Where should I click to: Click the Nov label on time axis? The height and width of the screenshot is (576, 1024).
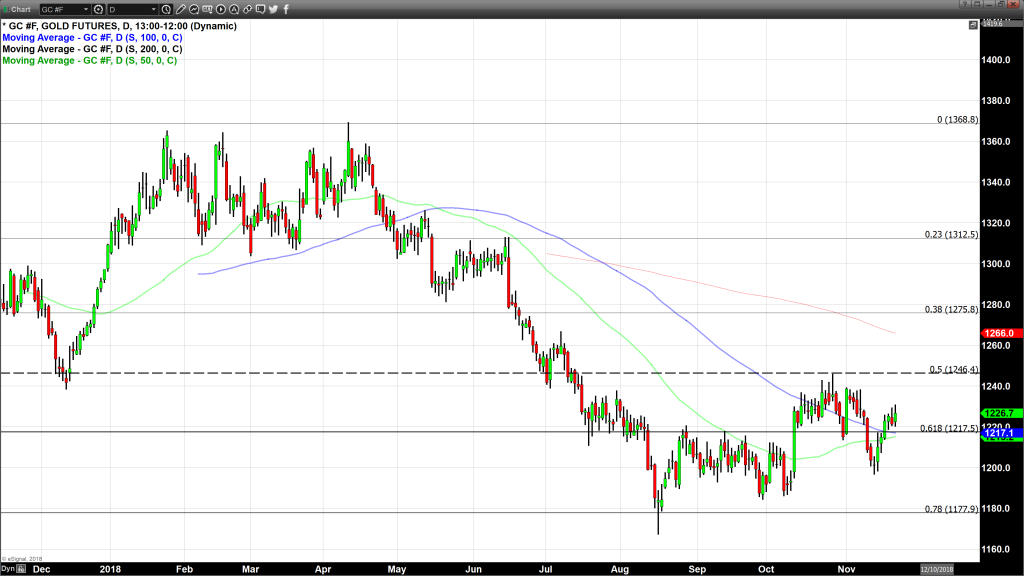pyautogui.click(x=846, y=569)
